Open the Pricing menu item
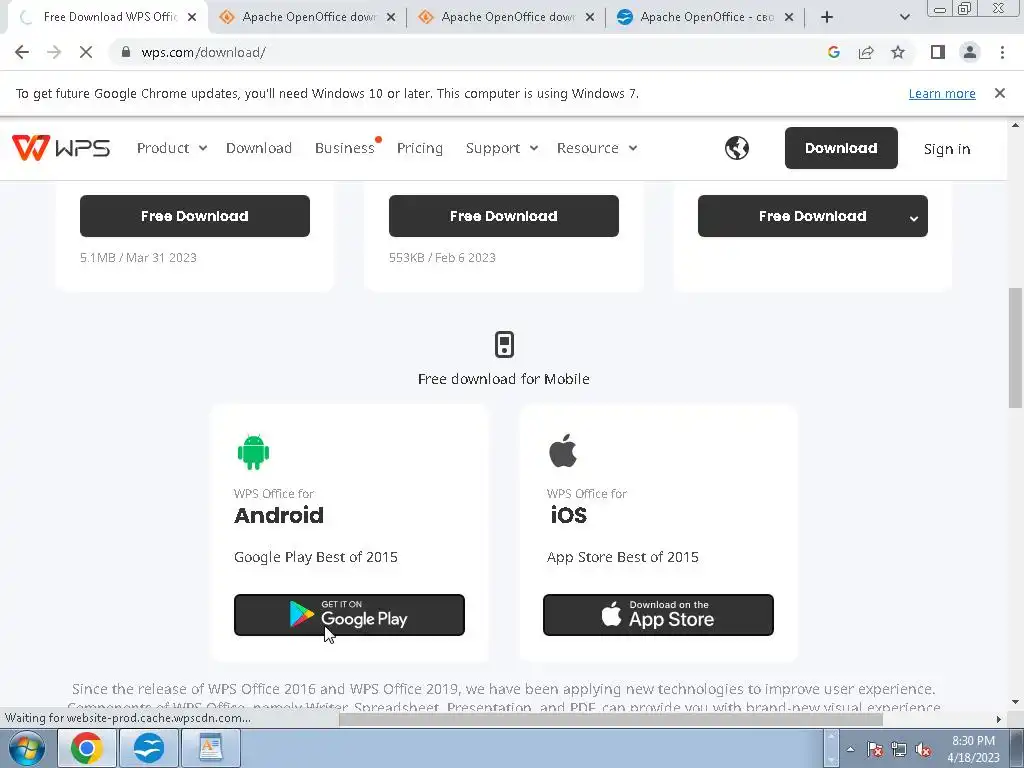This screenshot has height=768, width=1024. [419, 148]
